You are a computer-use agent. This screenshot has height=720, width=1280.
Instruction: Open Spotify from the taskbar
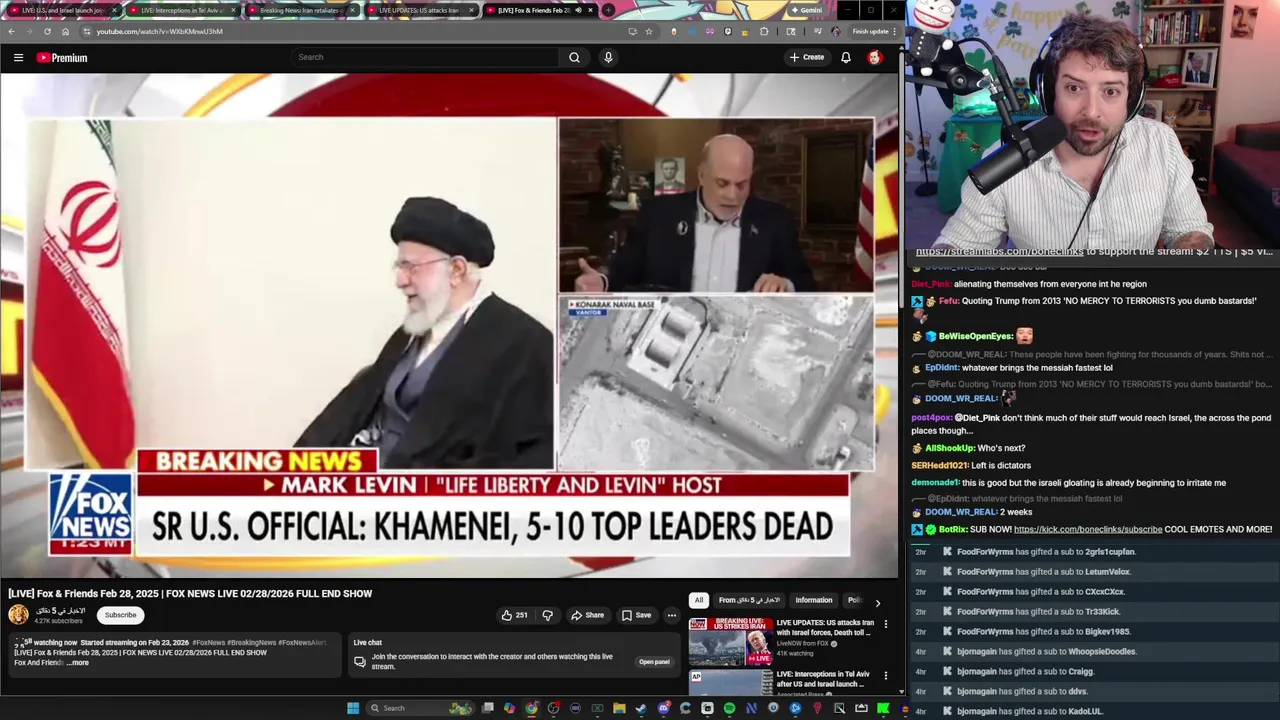tap(729, 708)
